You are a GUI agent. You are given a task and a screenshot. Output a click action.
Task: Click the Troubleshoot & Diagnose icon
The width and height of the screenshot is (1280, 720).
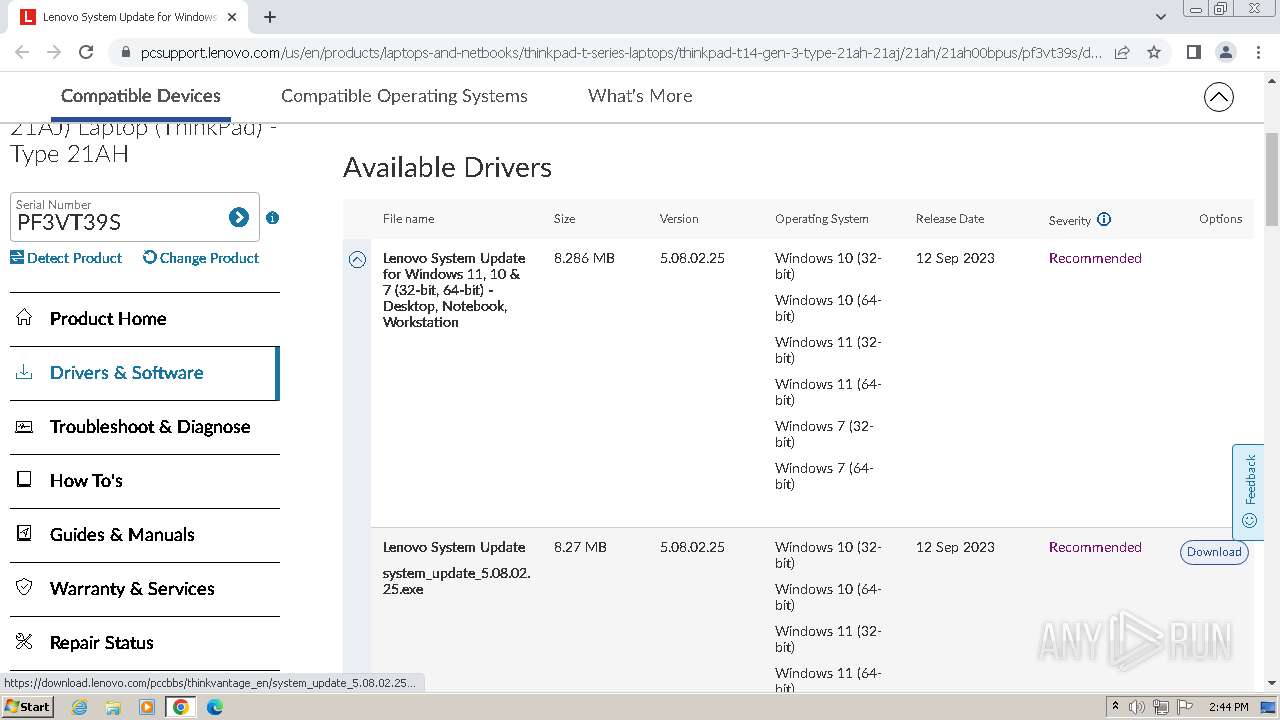point(24,426)
